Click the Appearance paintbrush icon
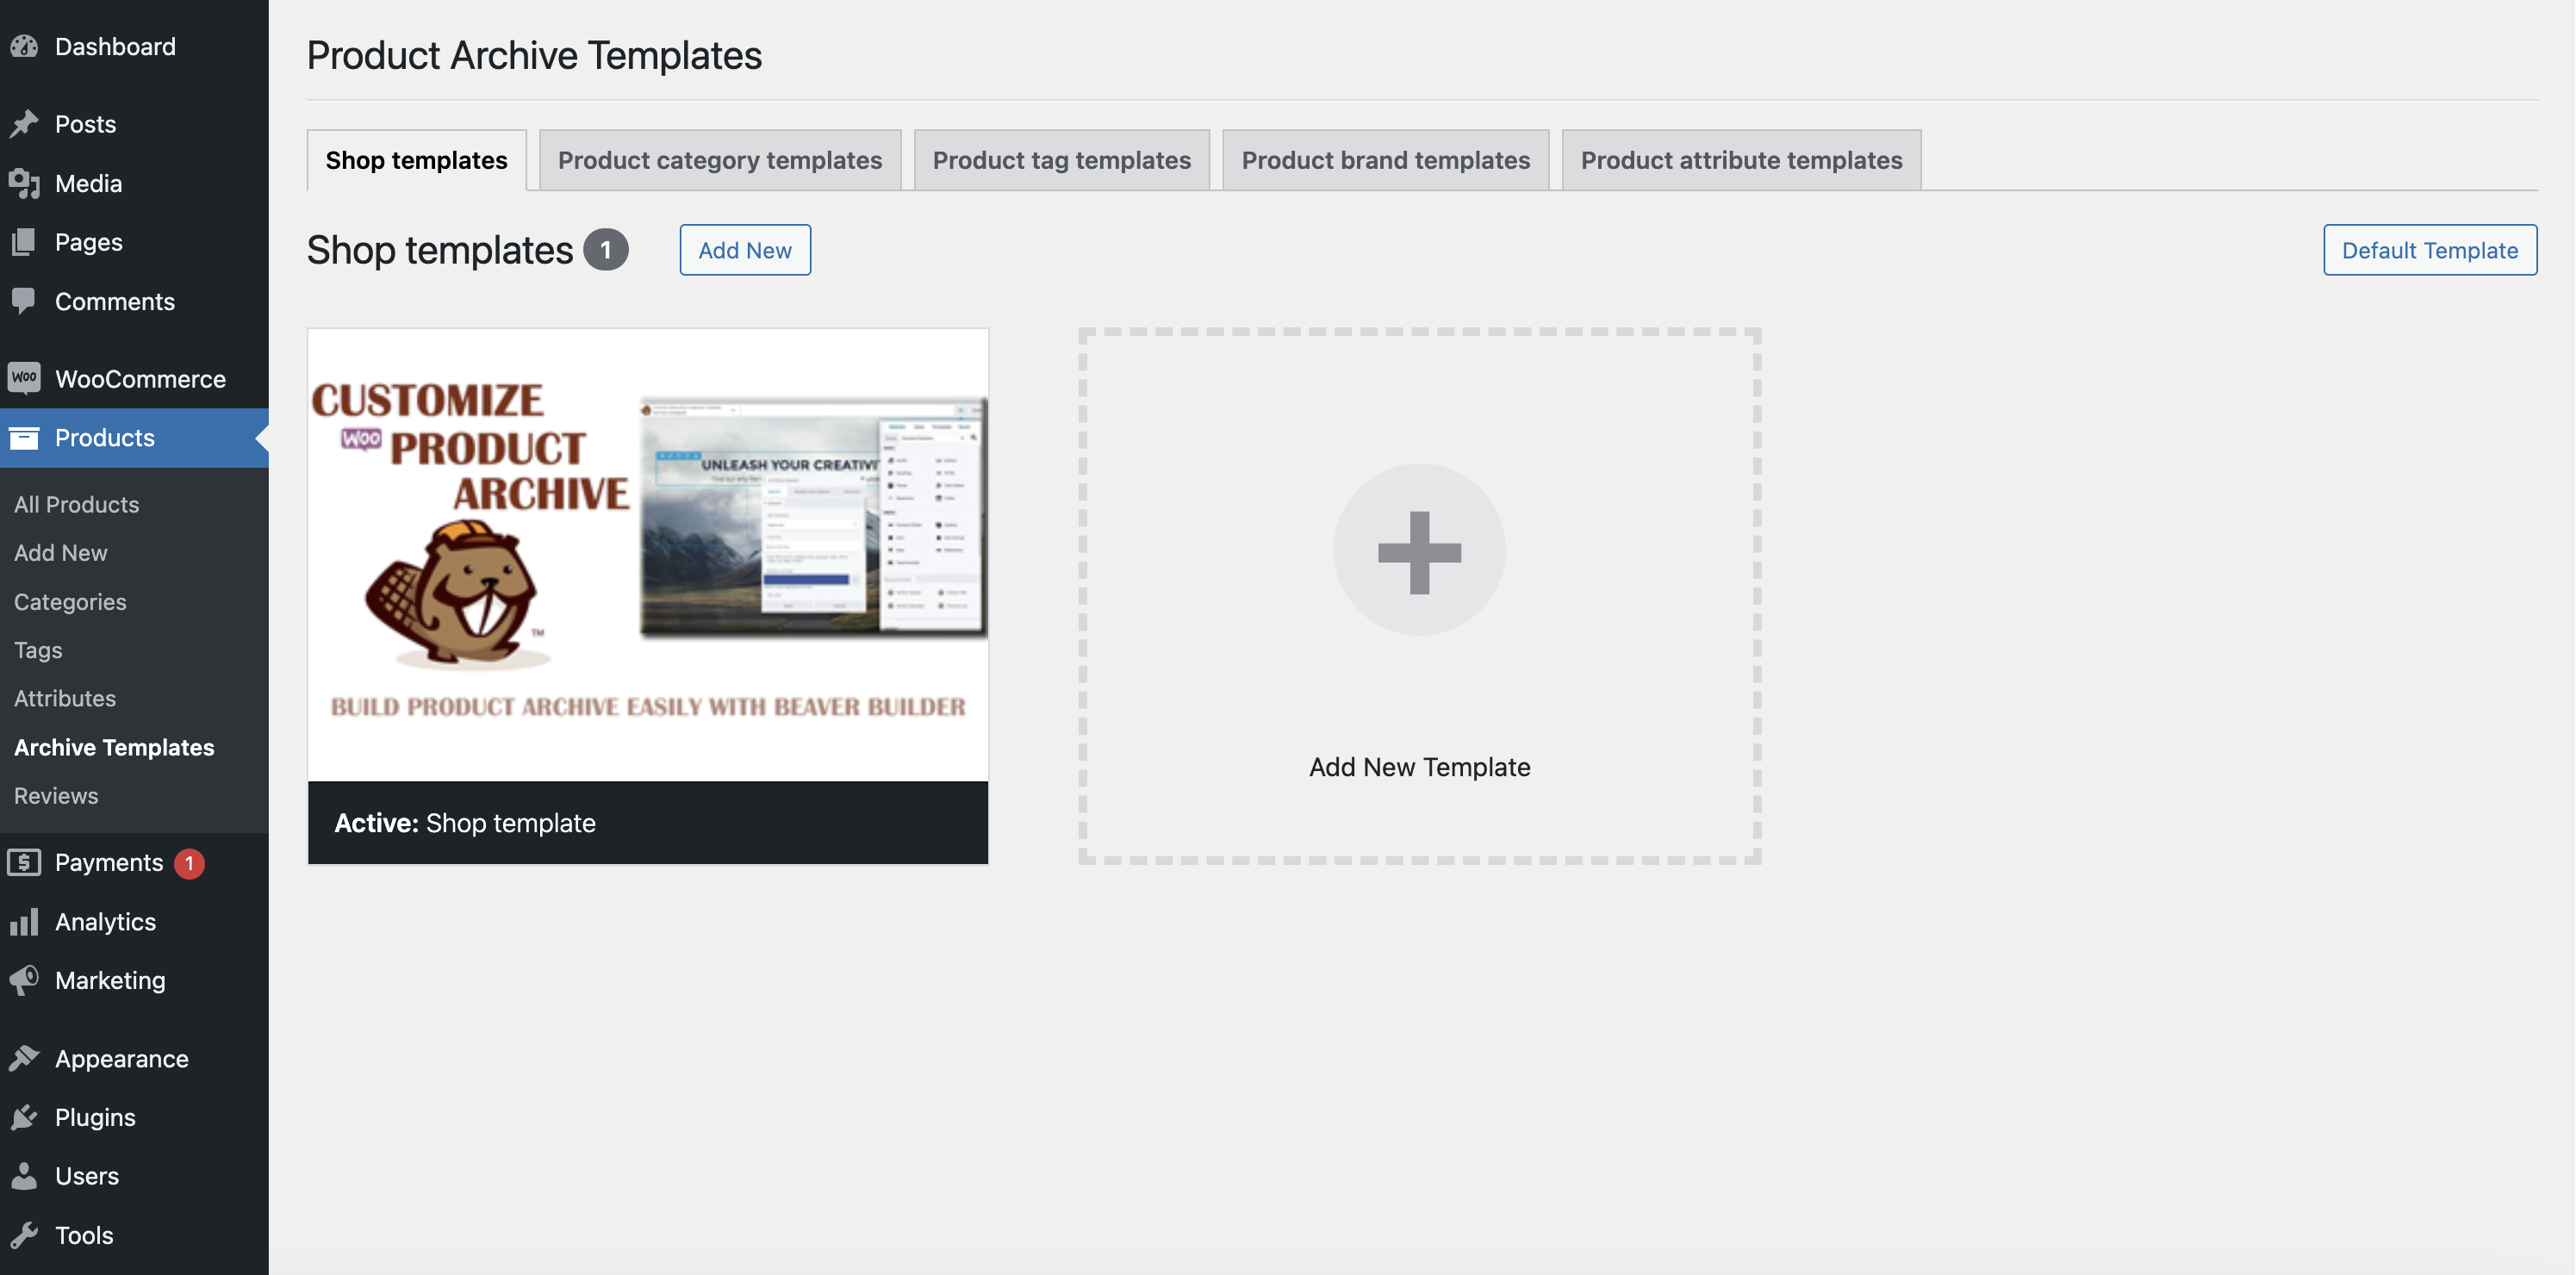Image resolution: width=2576 pixels, height=1275 pixels. [24, 1058]
